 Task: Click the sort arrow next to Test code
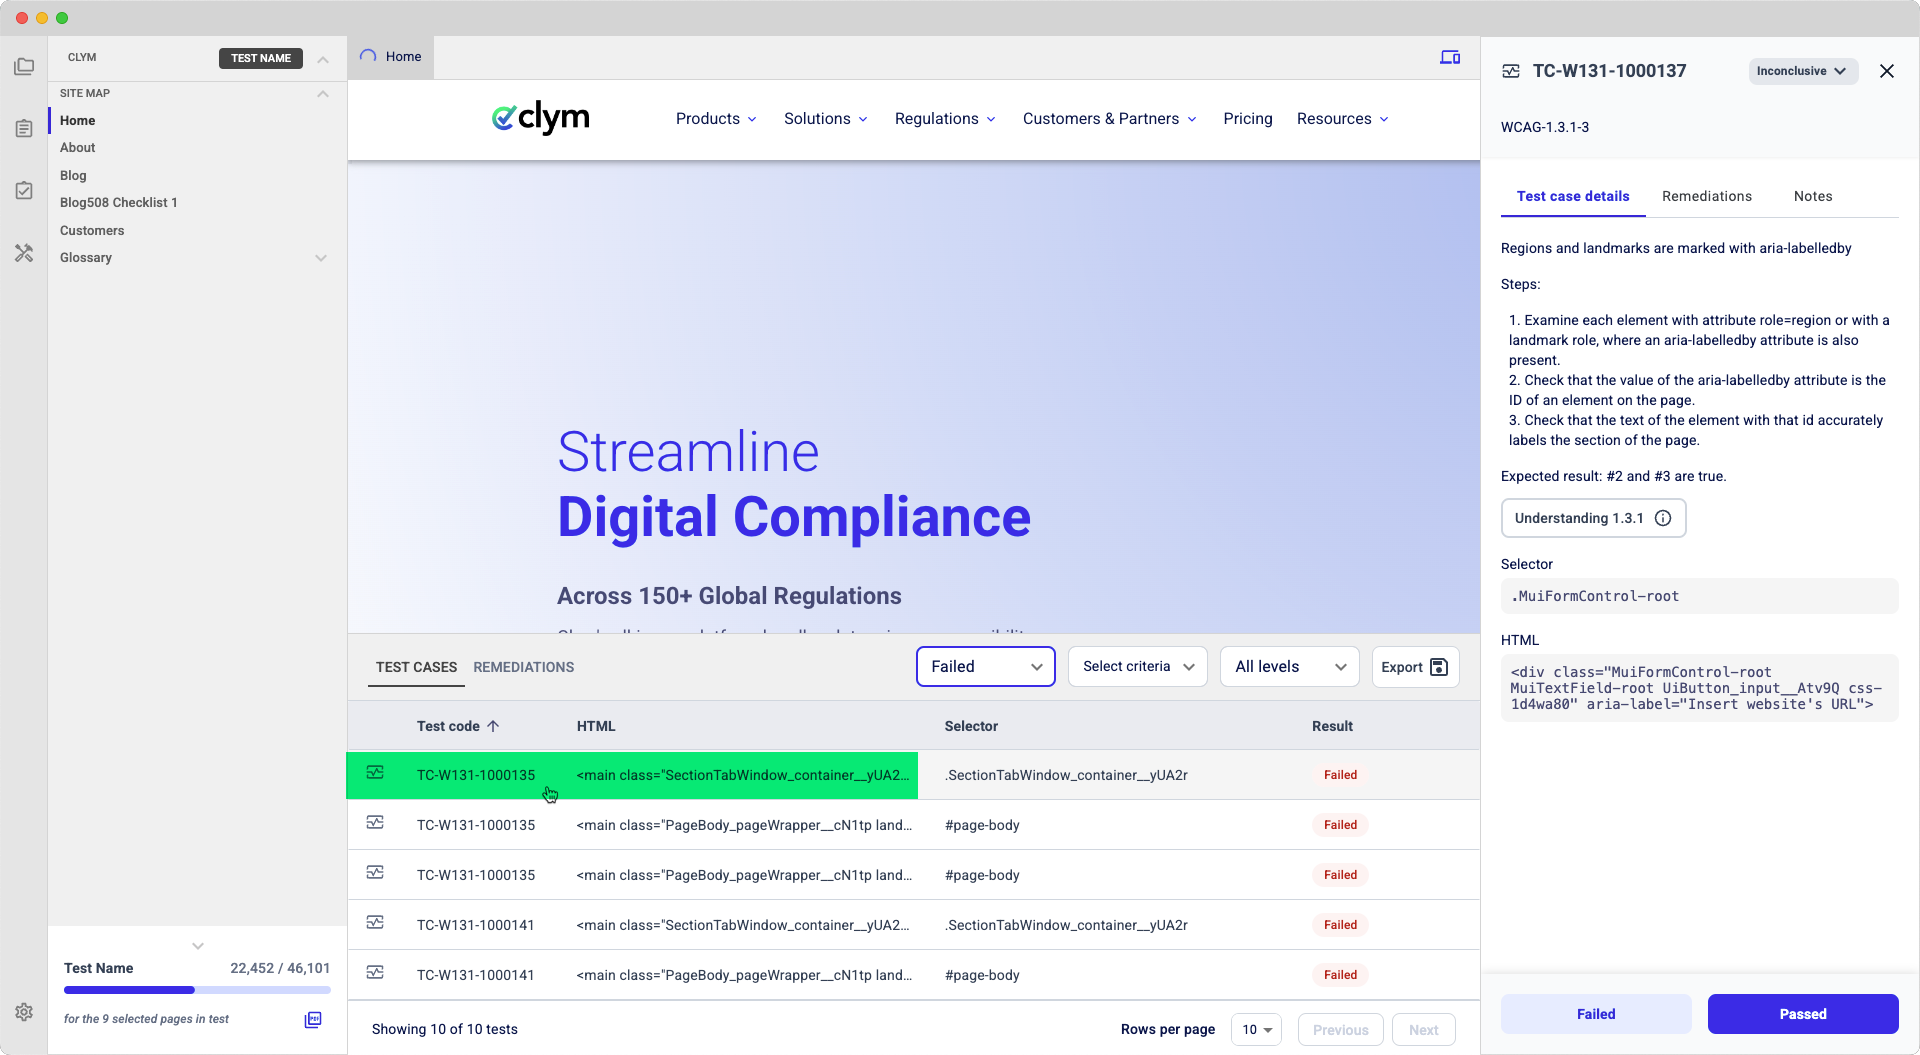[493, 726]
